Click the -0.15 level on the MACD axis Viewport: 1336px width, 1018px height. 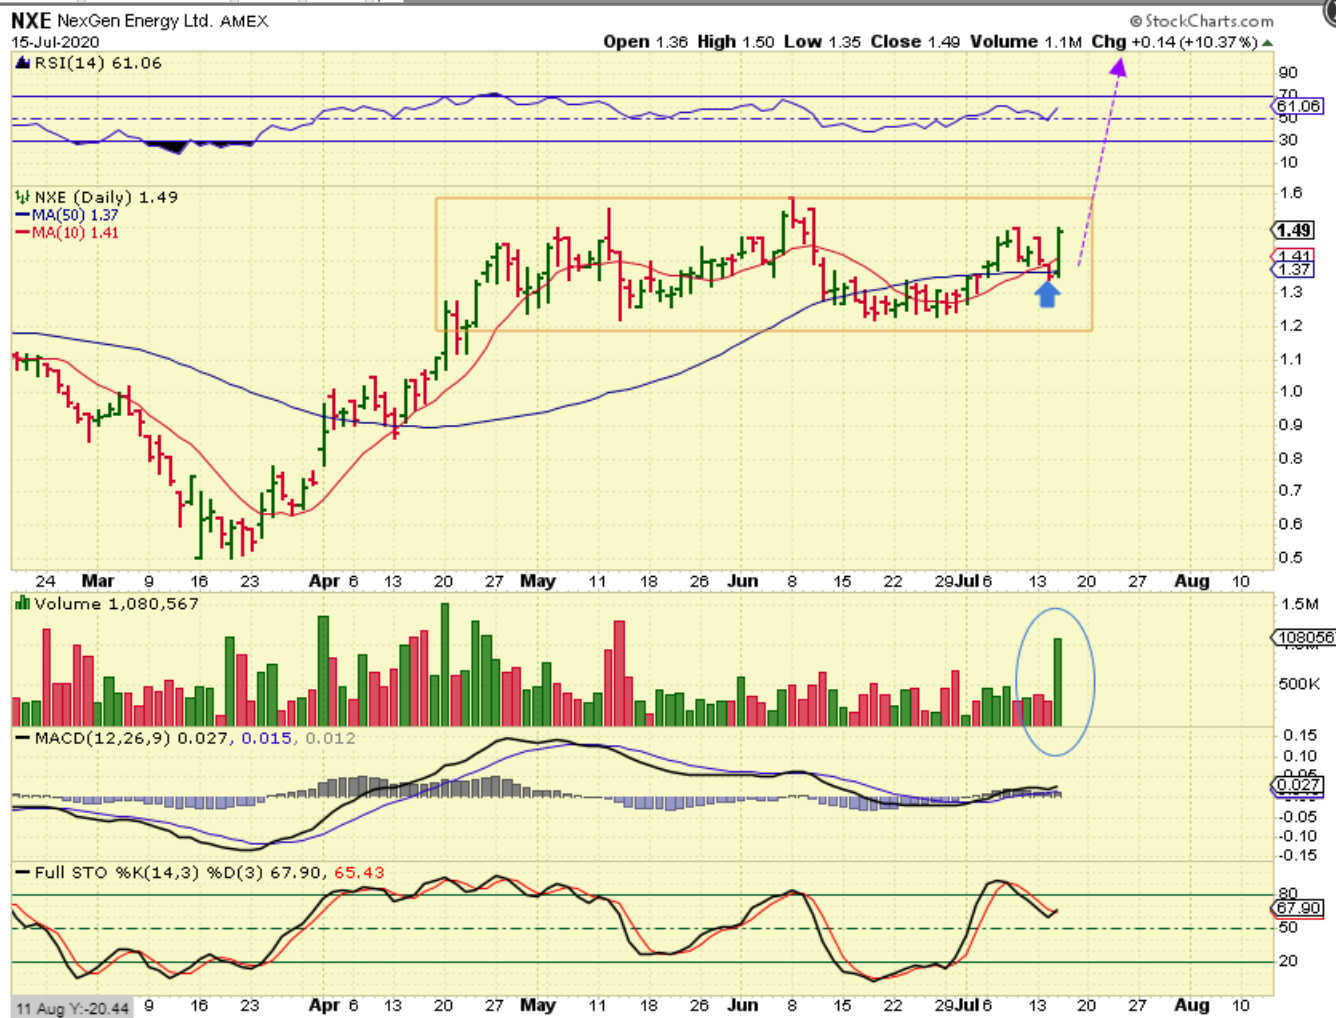1299,855
